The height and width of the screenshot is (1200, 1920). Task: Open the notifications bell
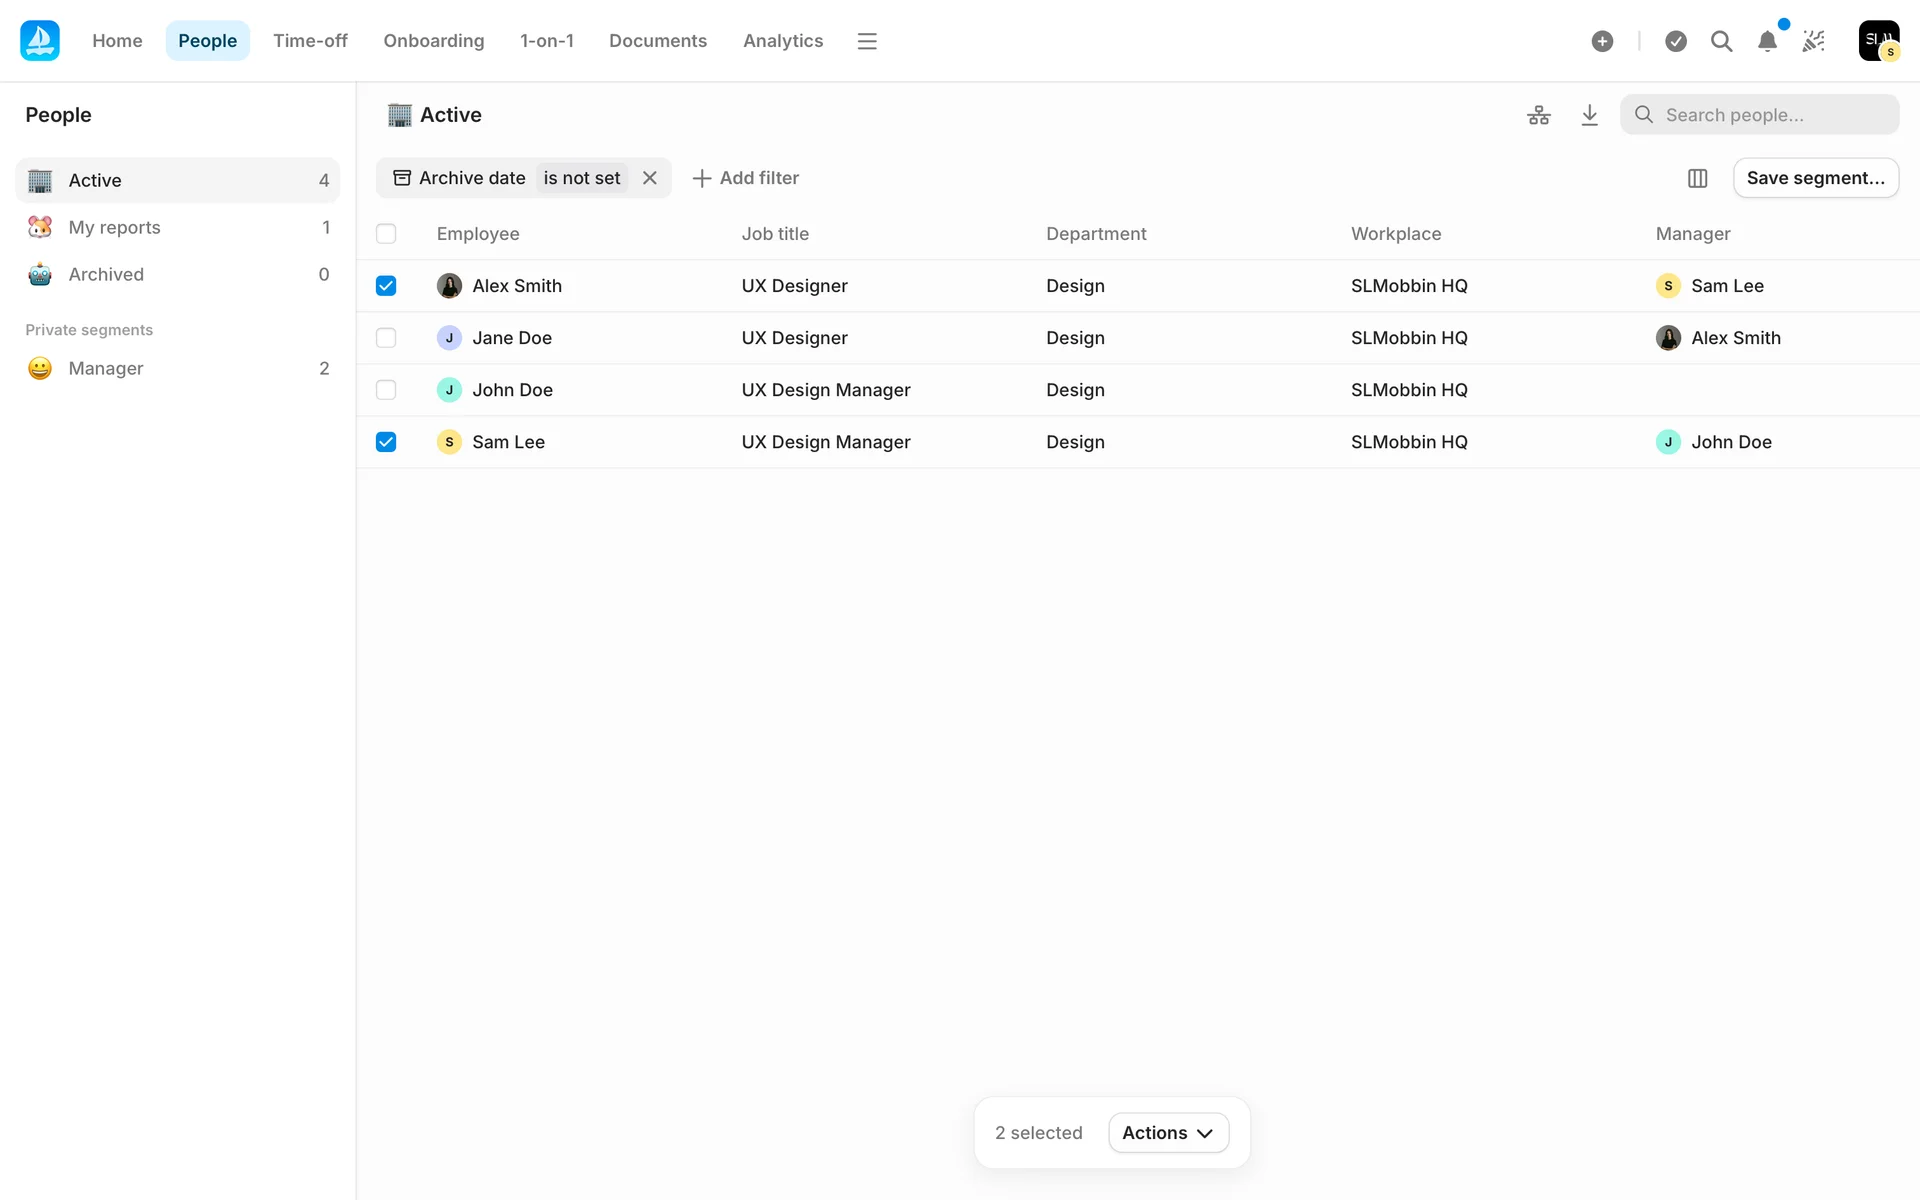pyautogui.click(x=1767, y=41)
